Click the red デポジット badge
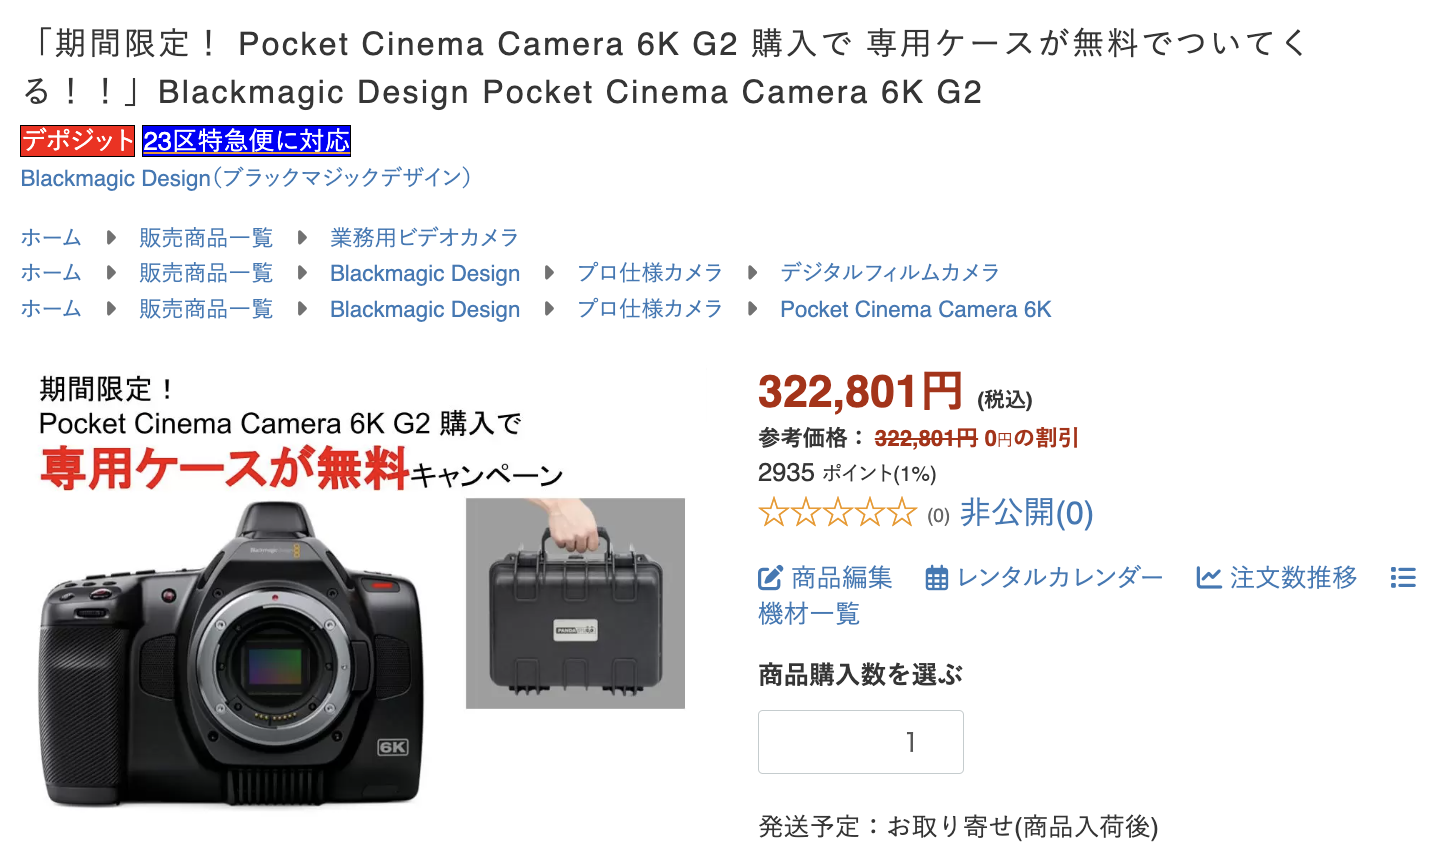 78,141
